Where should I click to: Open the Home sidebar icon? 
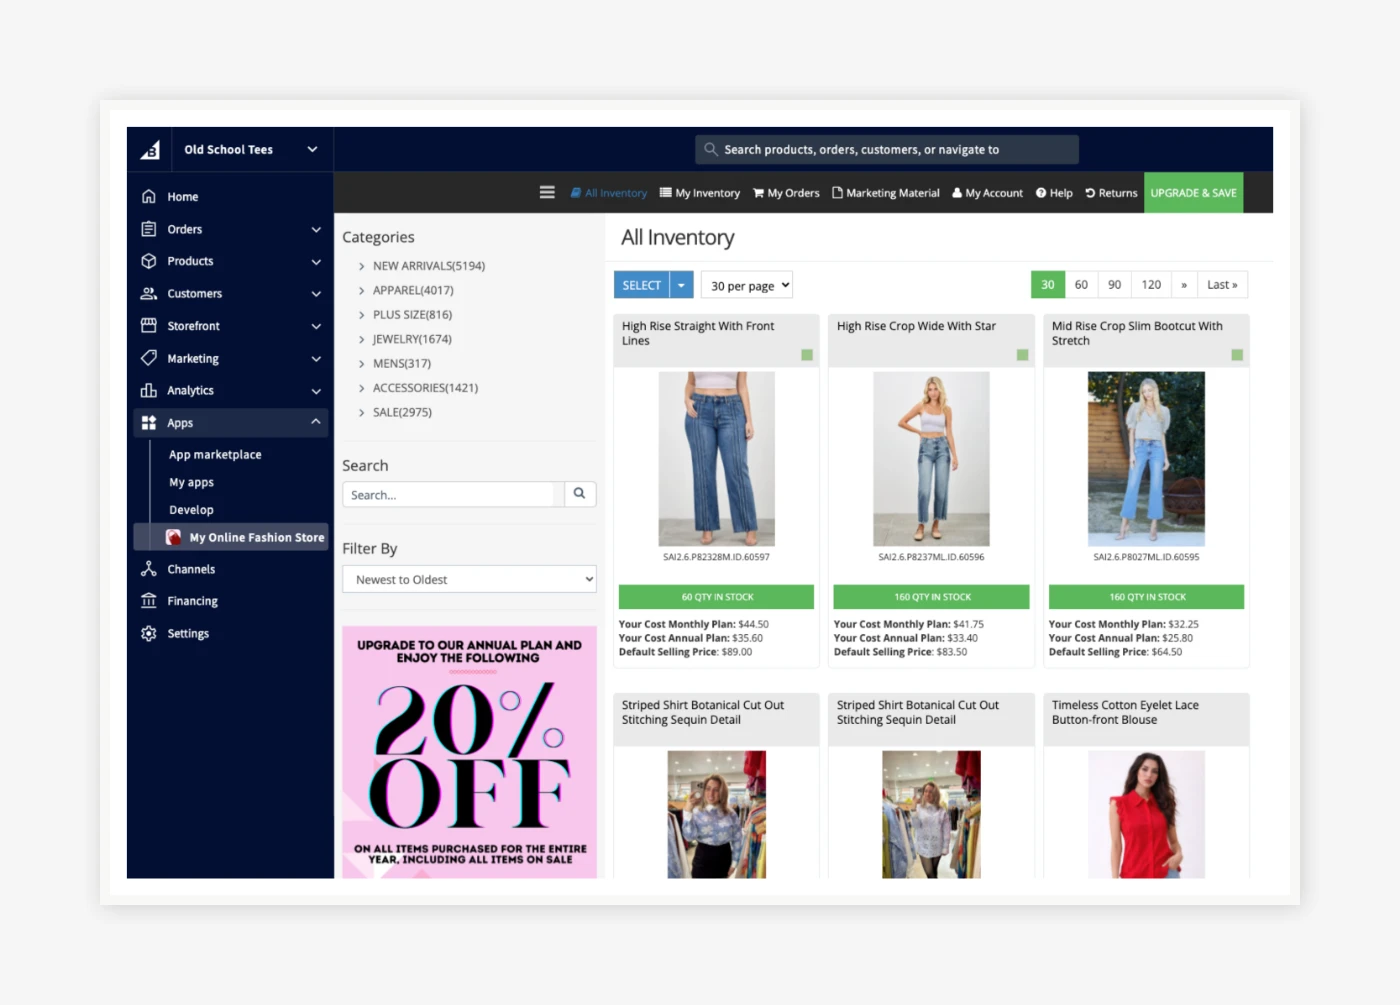(149, 197)
